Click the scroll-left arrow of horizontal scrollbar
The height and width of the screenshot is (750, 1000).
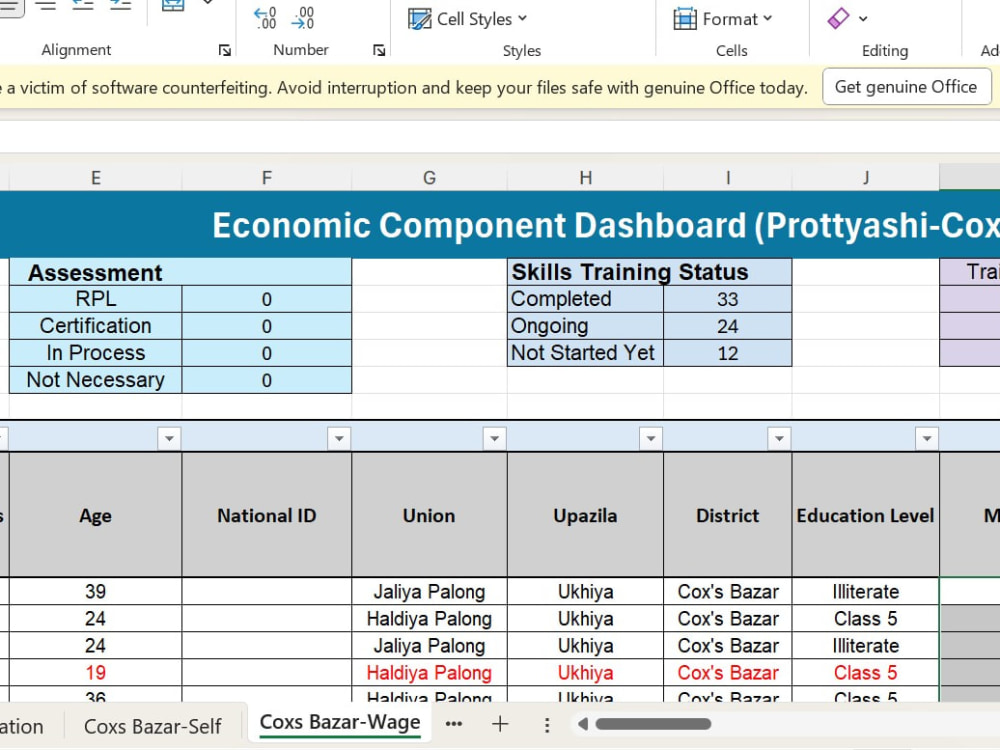point(582,724)
